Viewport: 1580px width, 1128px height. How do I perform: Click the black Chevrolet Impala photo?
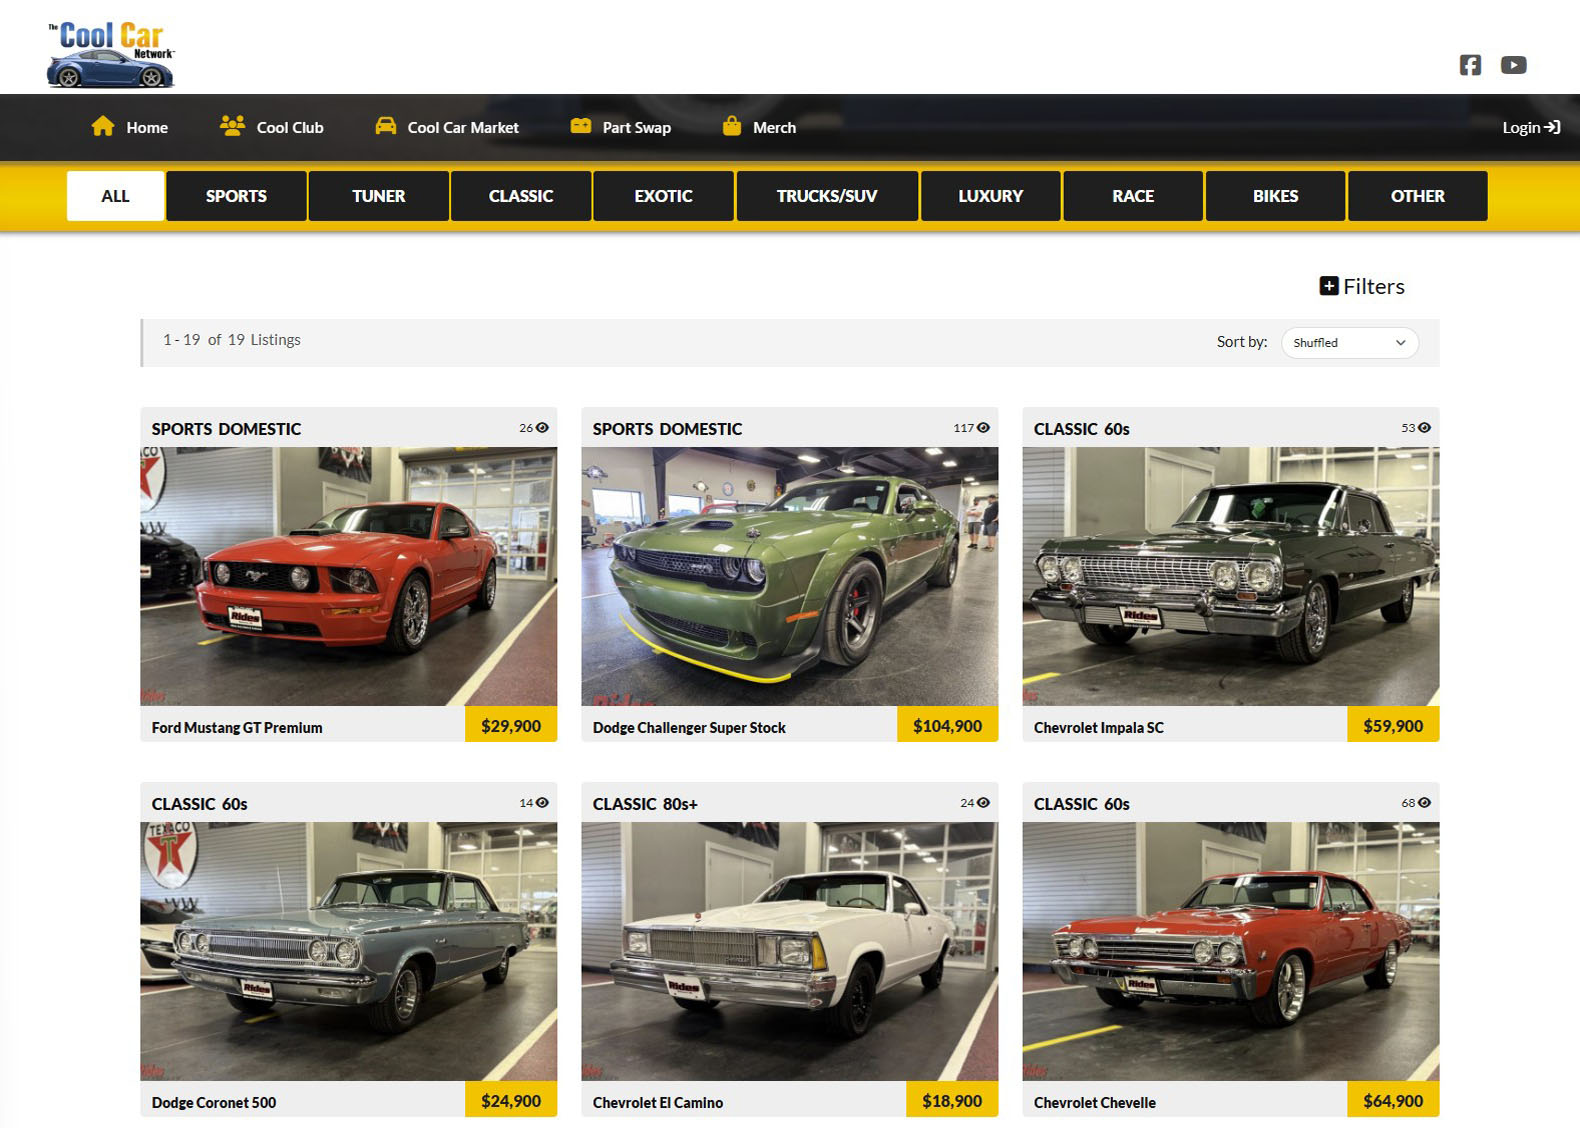pyautogui.click(x=1231, y=576)
